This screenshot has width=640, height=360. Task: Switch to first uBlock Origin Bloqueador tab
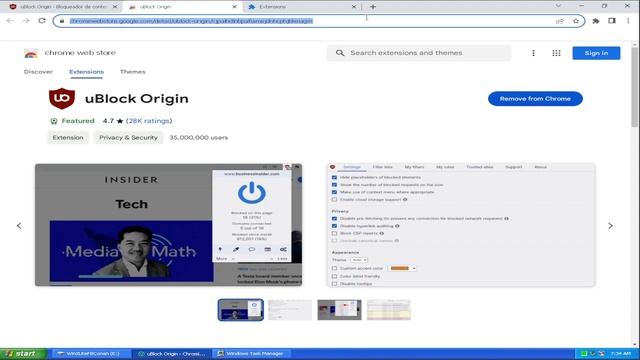[63, 7]
